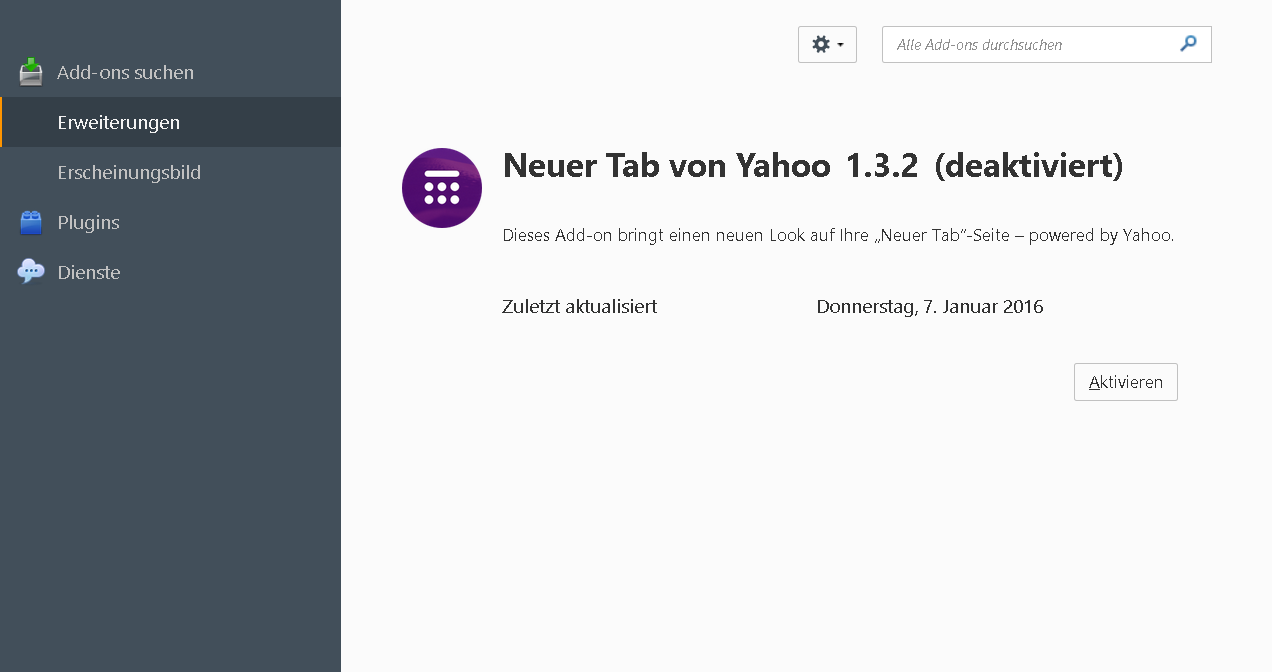The height and width of the screenshot is (672, 1272).
Task: Click the magnifier search icon
Action: coord(1188,44)
